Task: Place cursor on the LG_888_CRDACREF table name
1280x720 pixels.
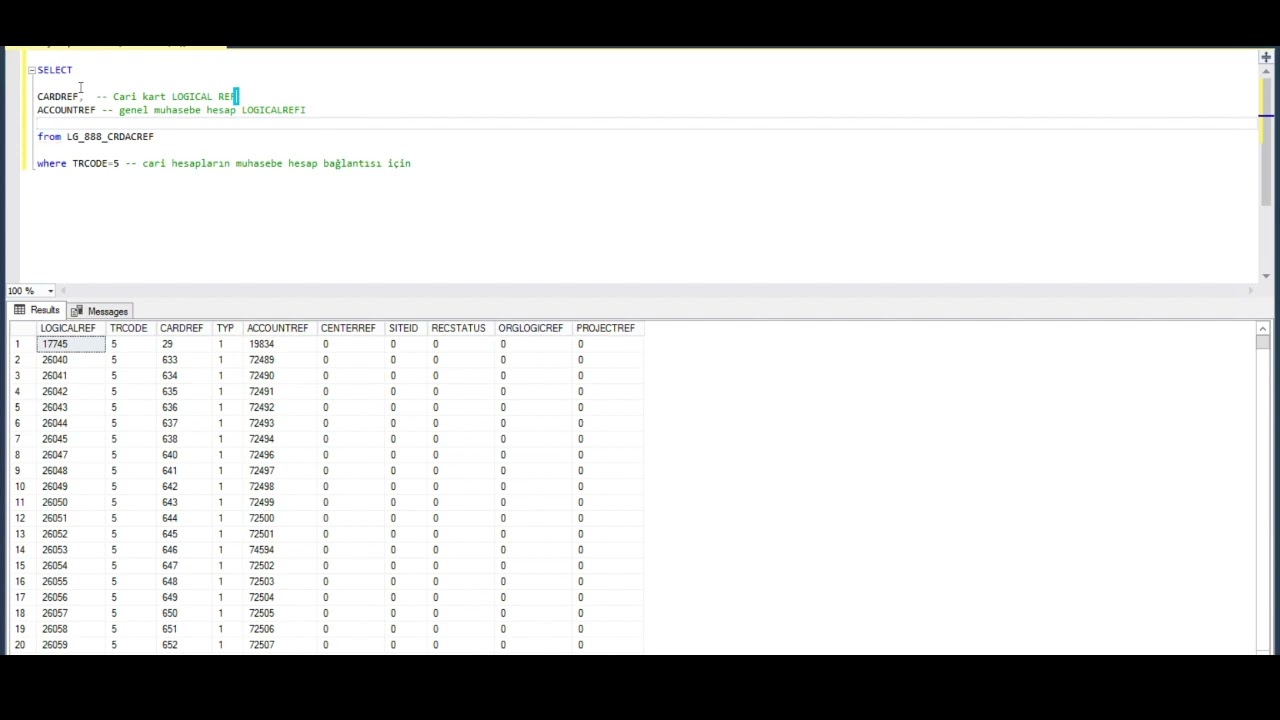Action: pos(110,137)
